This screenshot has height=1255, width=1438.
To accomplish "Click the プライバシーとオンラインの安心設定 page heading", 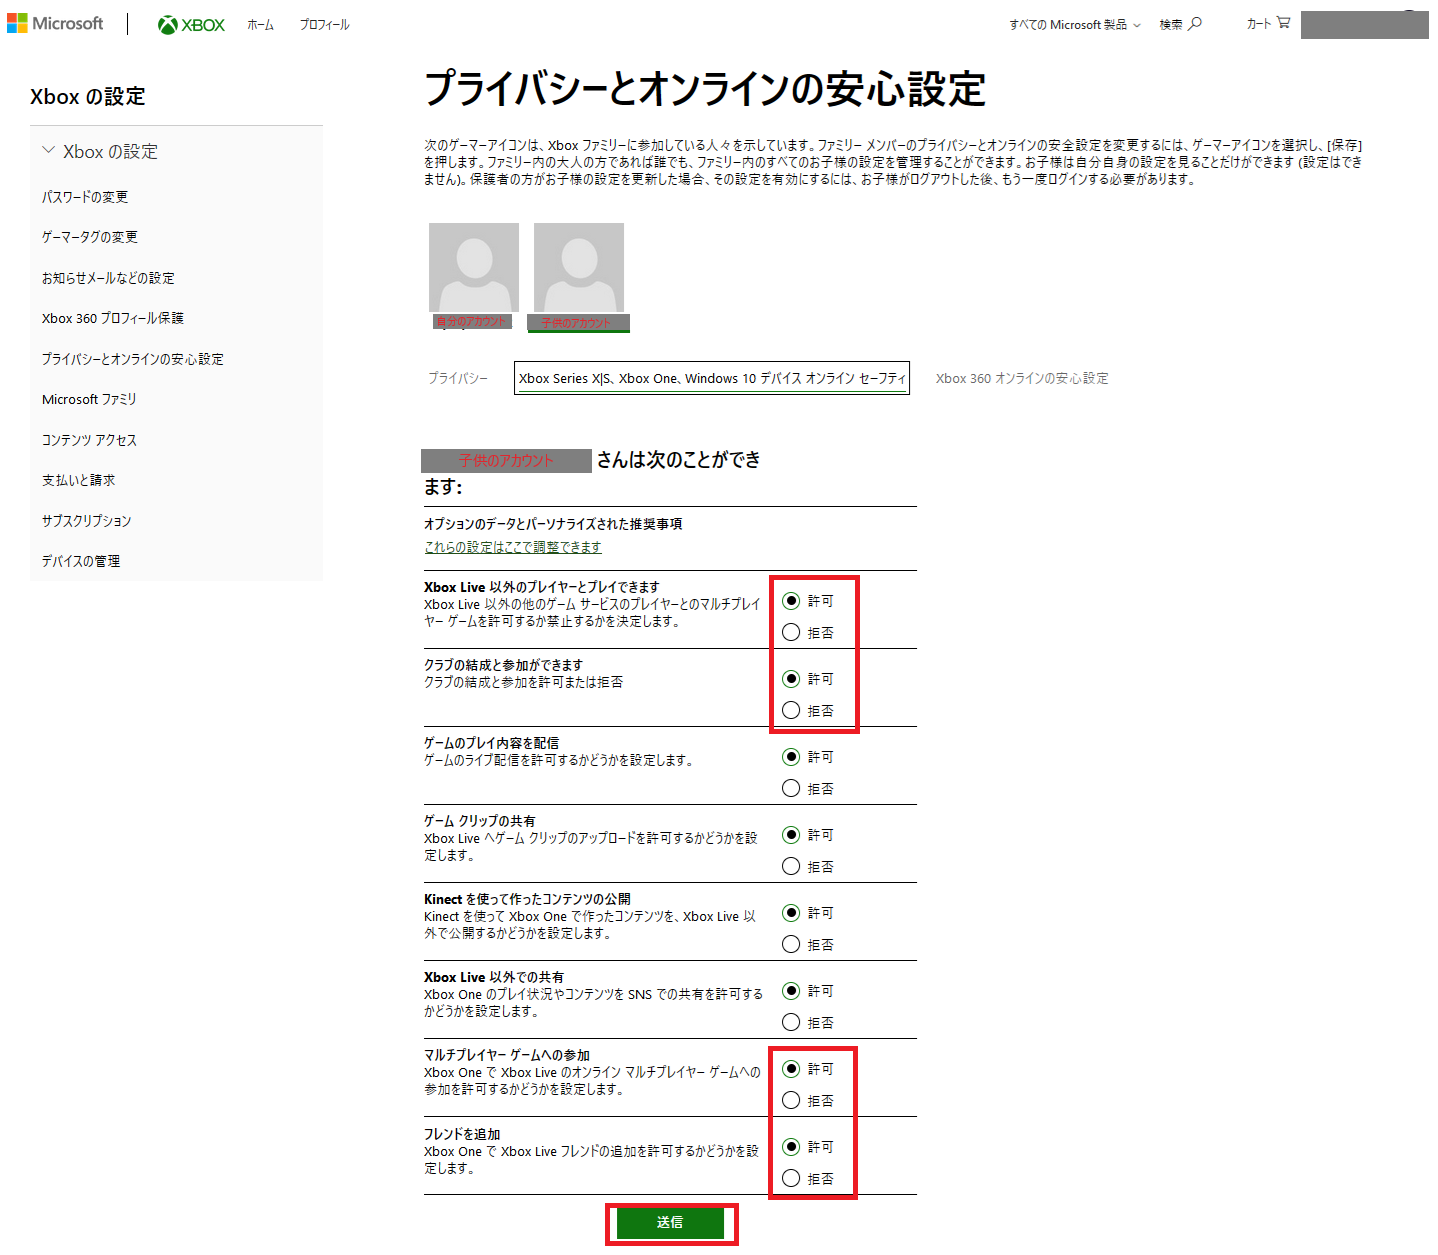I will pos(706,89).
